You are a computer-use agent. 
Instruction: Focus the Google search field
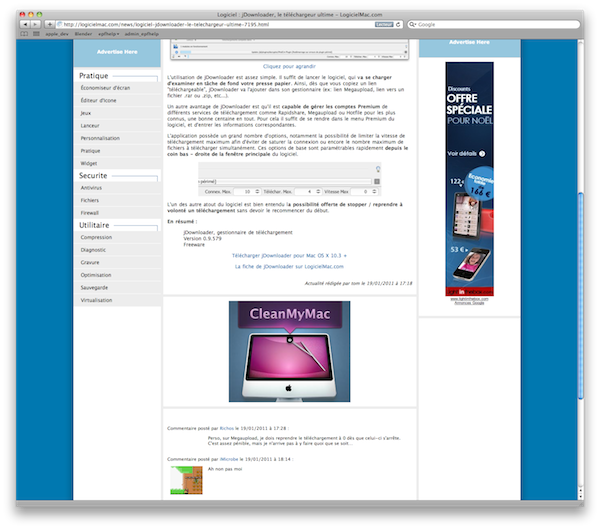[494, 24]
